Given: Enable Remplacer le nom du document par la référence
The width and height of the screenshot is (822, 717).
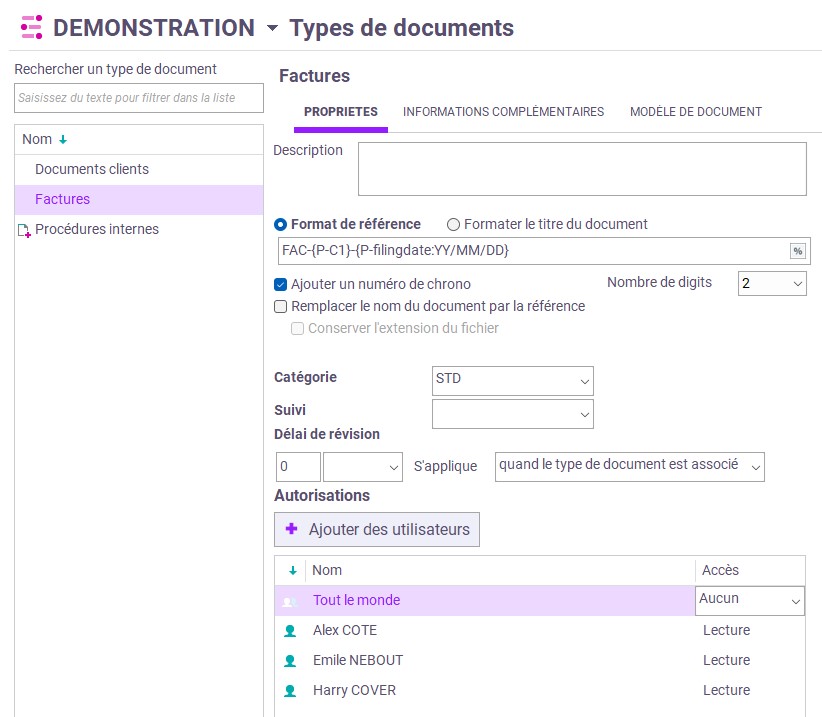Looking at the screenshot, I should click(x=281, y=306).
